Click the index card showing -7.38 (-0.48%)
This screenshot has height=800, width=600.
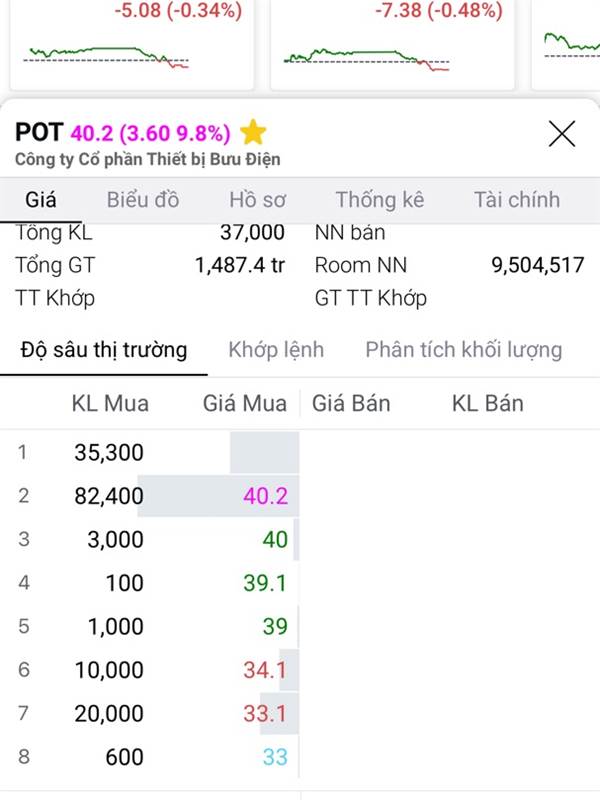[392, 44]
